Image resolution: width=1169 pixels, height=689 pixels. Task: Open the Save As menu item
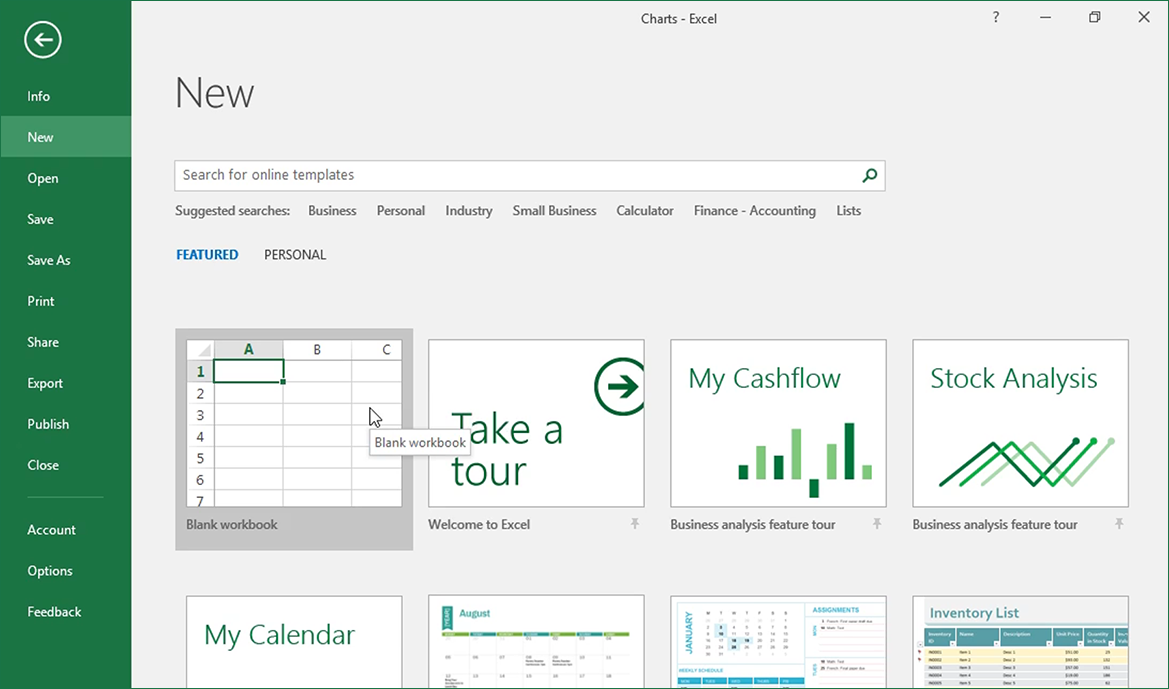click(x=49, y=260)
